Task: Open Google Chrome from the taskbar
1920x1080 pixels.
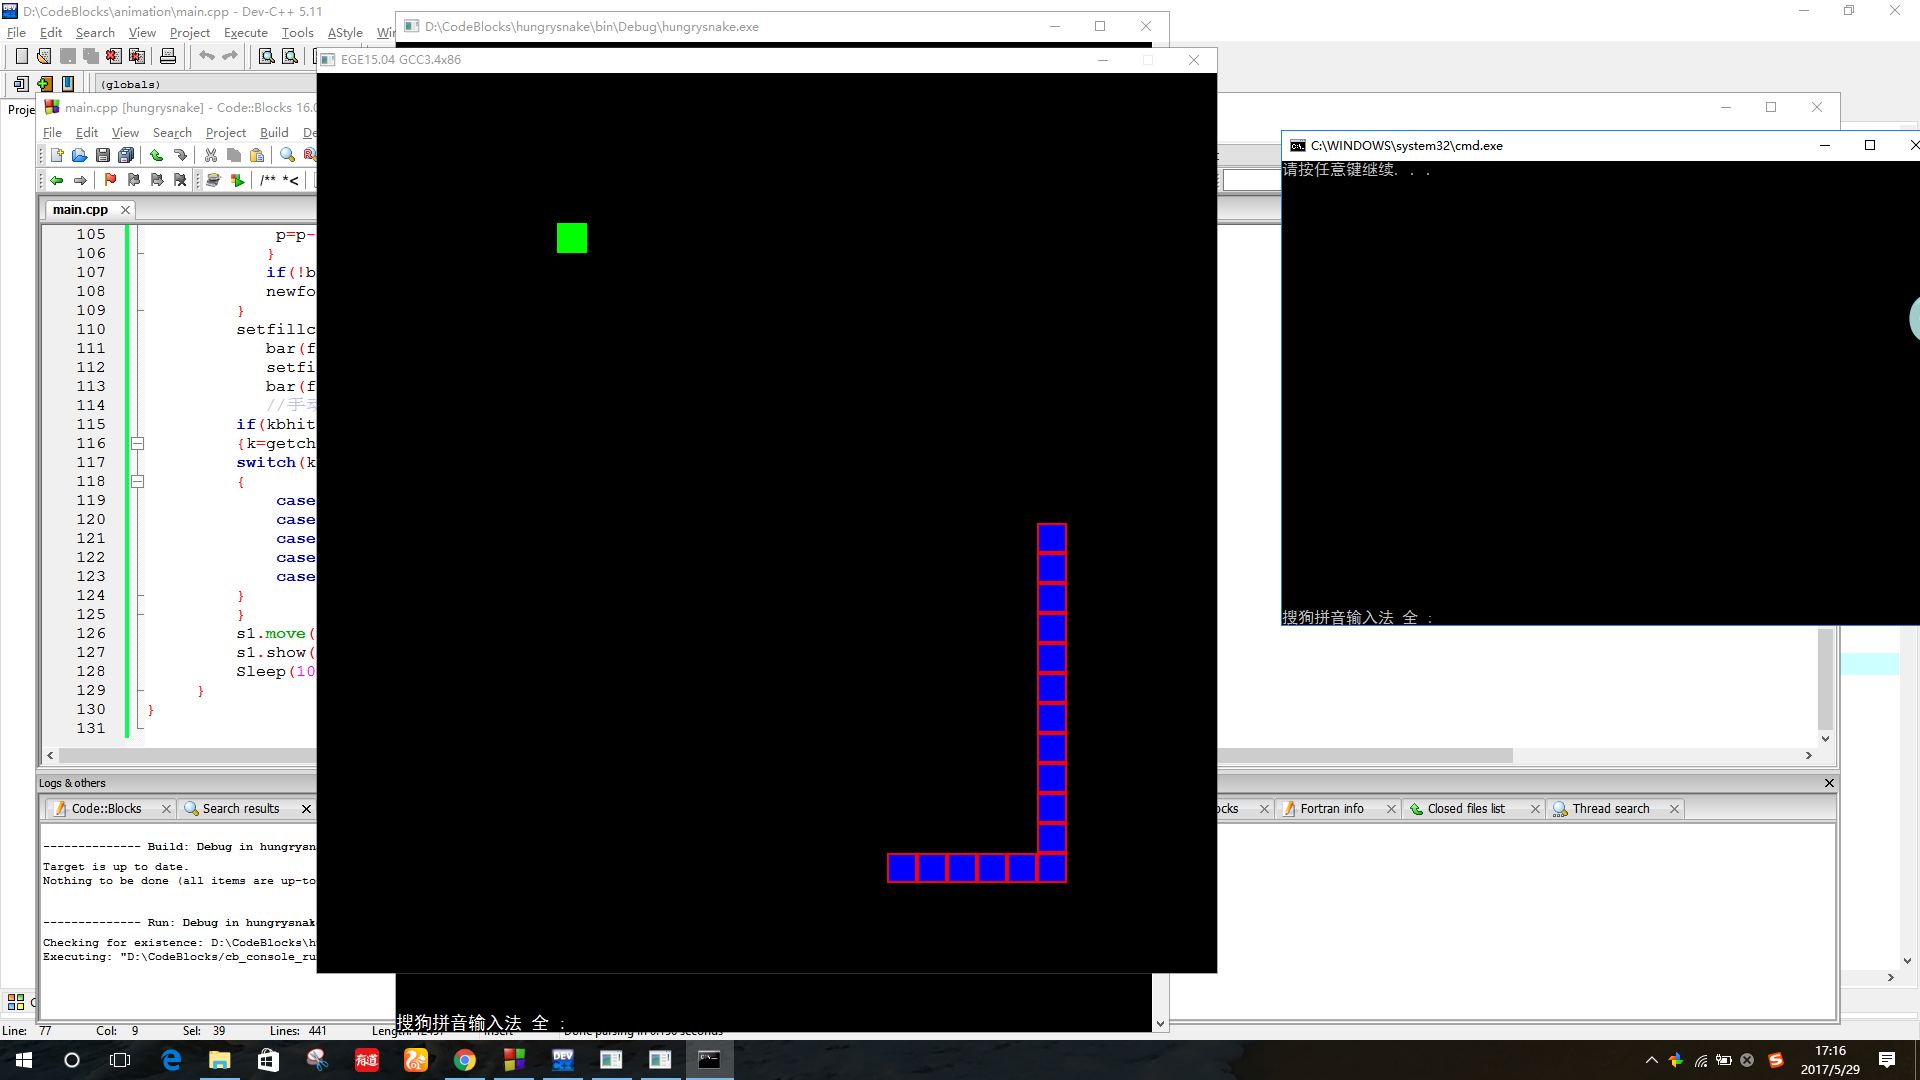Action: pos(465,1060)
